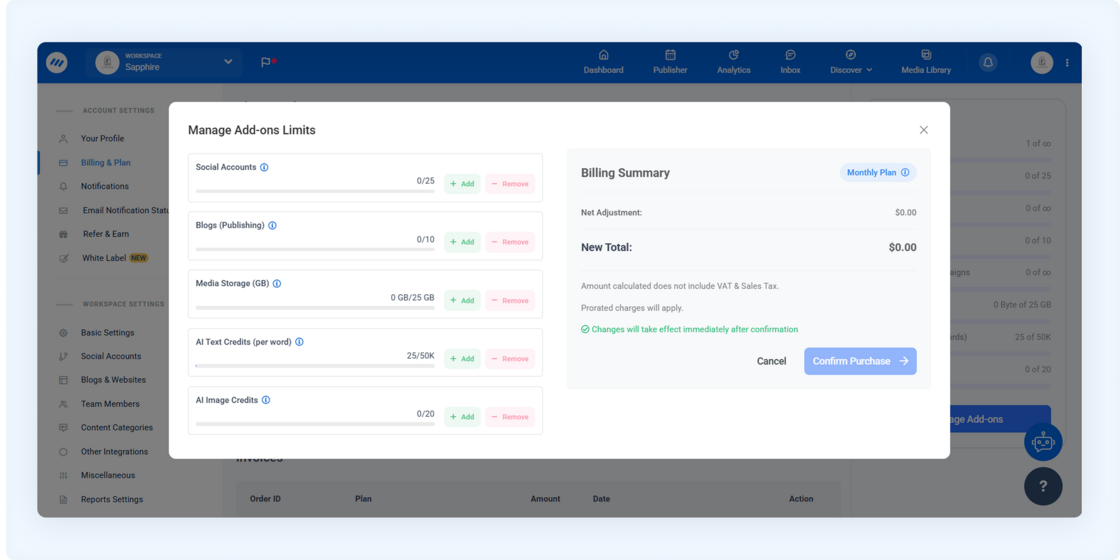This screenshot has height=560, width=1120.
Task: Open the Publisher tab
Action: pyautogui.click(x=670, y=63)
